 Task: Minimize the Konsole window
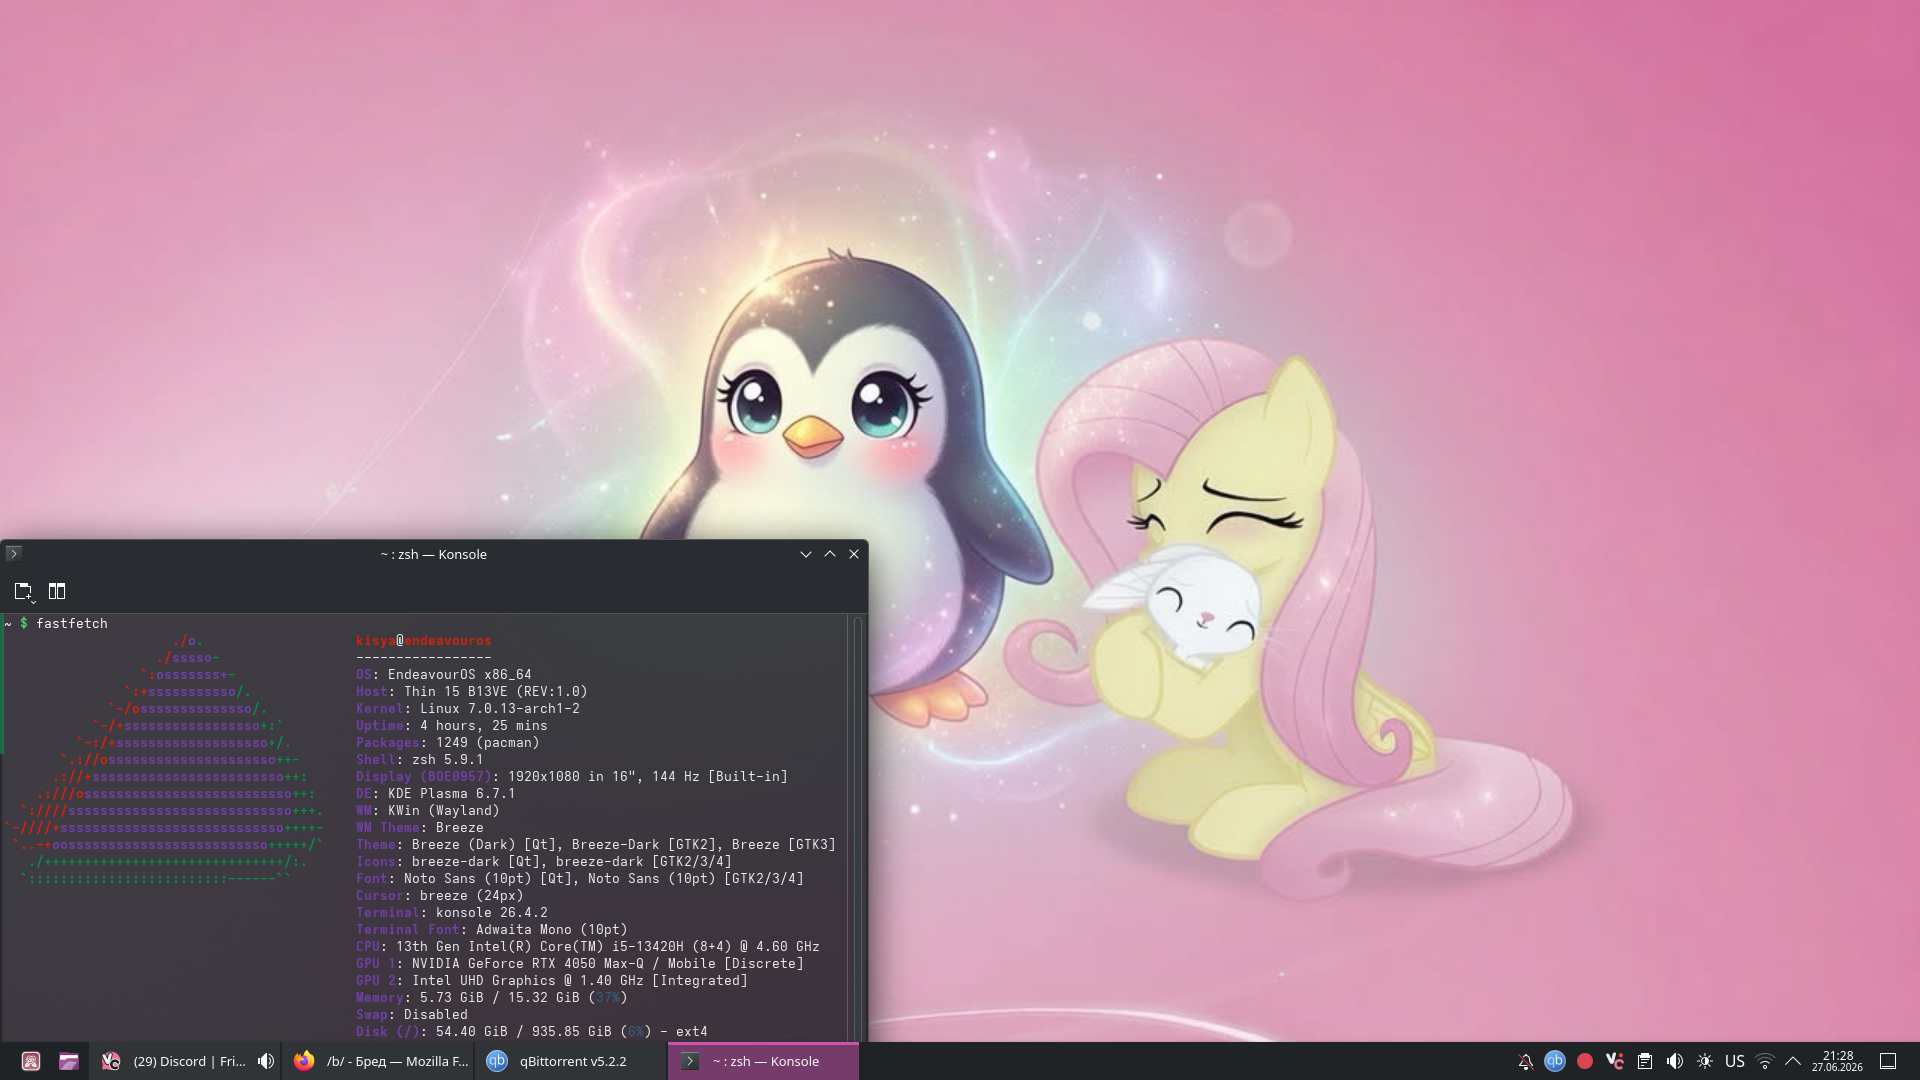coord(806,554)
